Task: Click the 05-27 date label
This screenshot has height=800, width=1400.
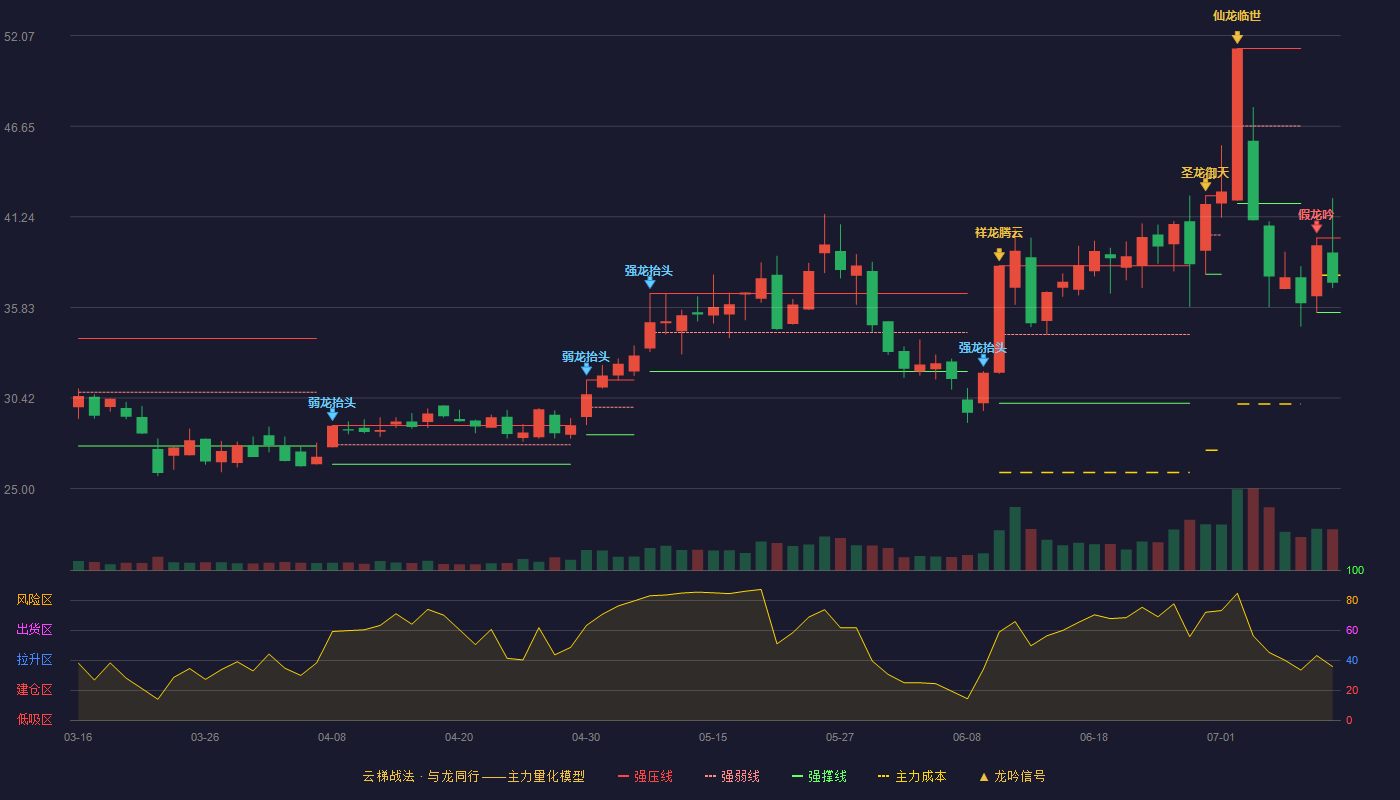Action: [840, 737]
